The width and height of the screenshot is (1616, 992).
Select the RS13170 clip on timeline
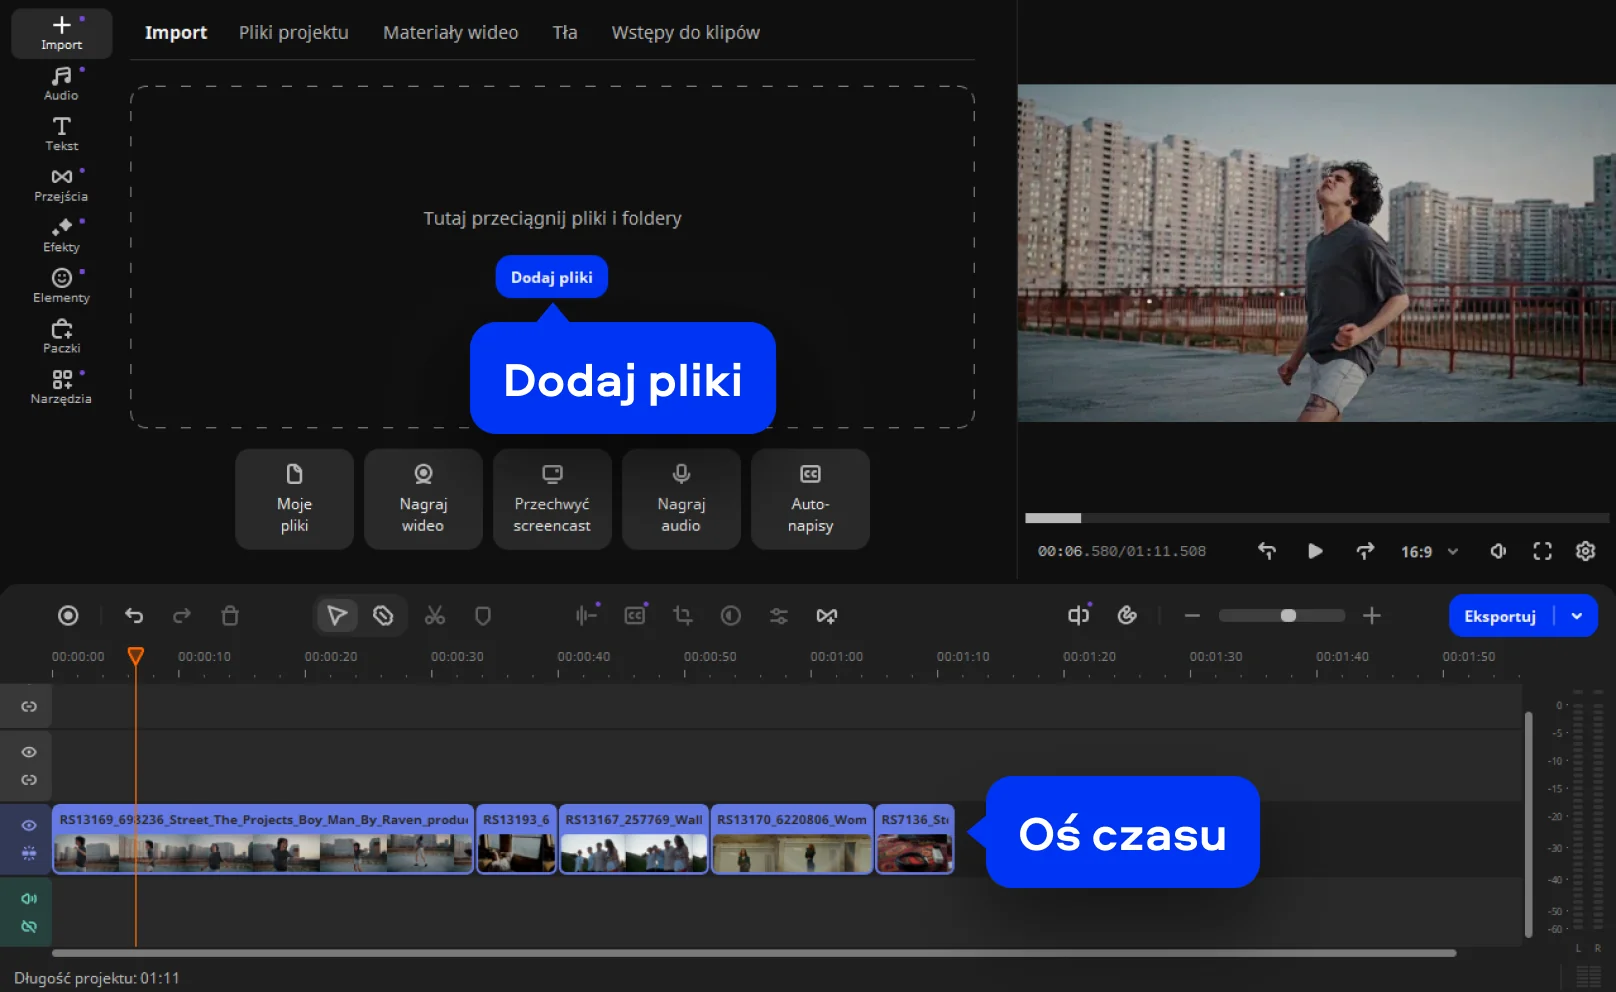point(791,841)
